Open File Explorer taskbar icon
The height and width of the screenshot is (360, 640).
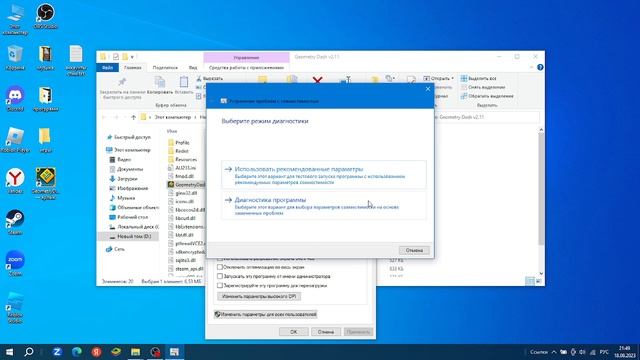pyautogui.click(x=136, y=352)
